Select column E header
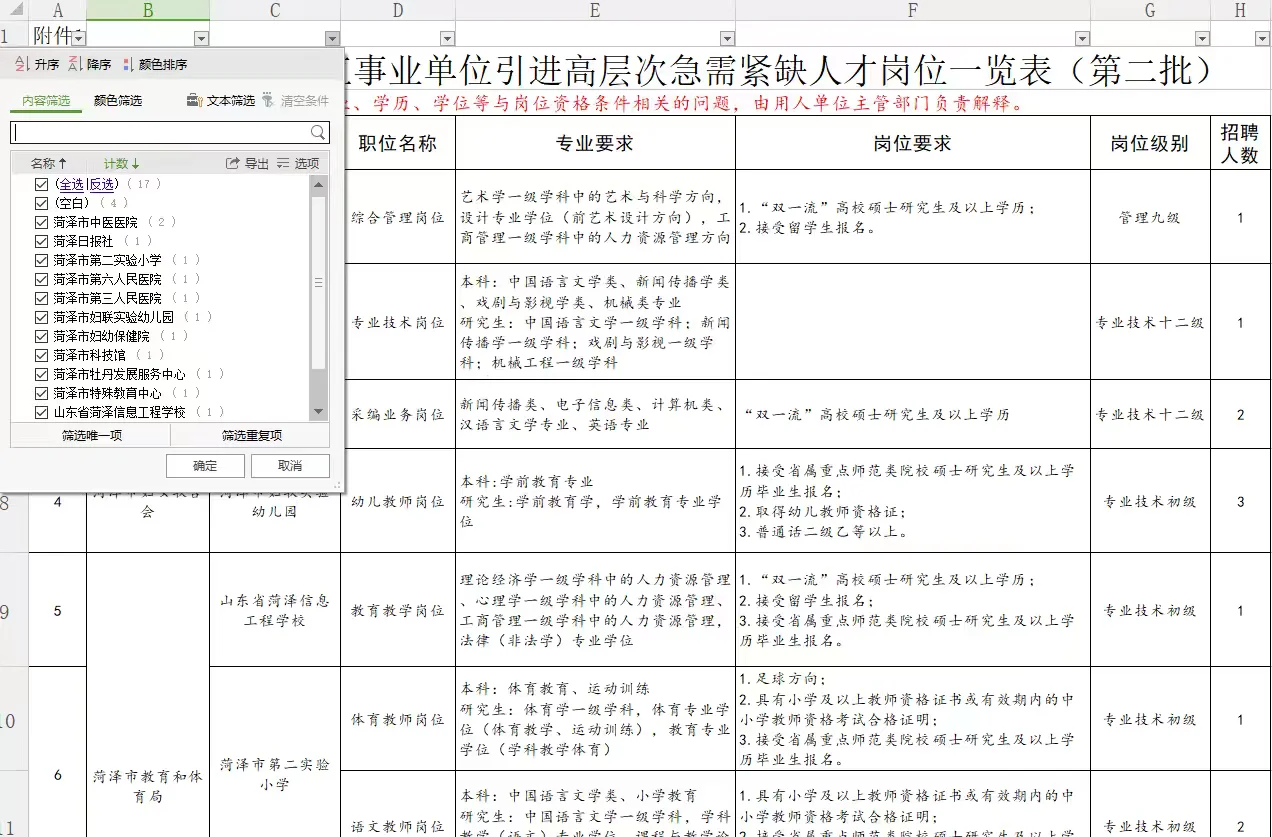This screenshot has width=1272, height=837. coord(595,10)
